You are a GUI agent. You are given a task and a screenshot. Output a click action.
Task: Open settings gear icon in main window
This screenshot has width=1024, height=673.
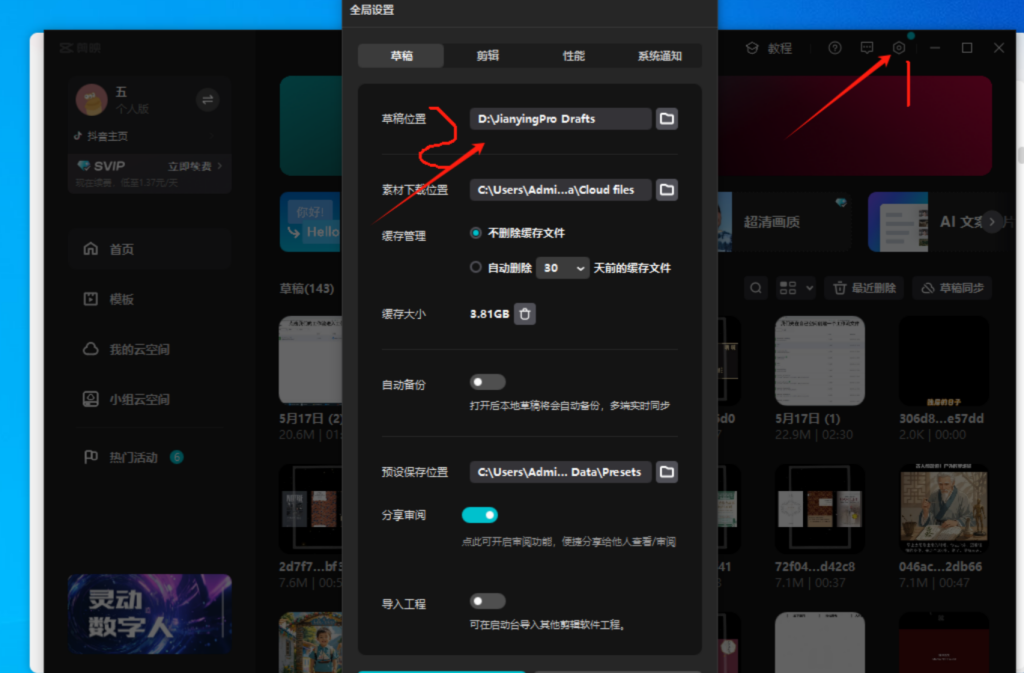899,48
